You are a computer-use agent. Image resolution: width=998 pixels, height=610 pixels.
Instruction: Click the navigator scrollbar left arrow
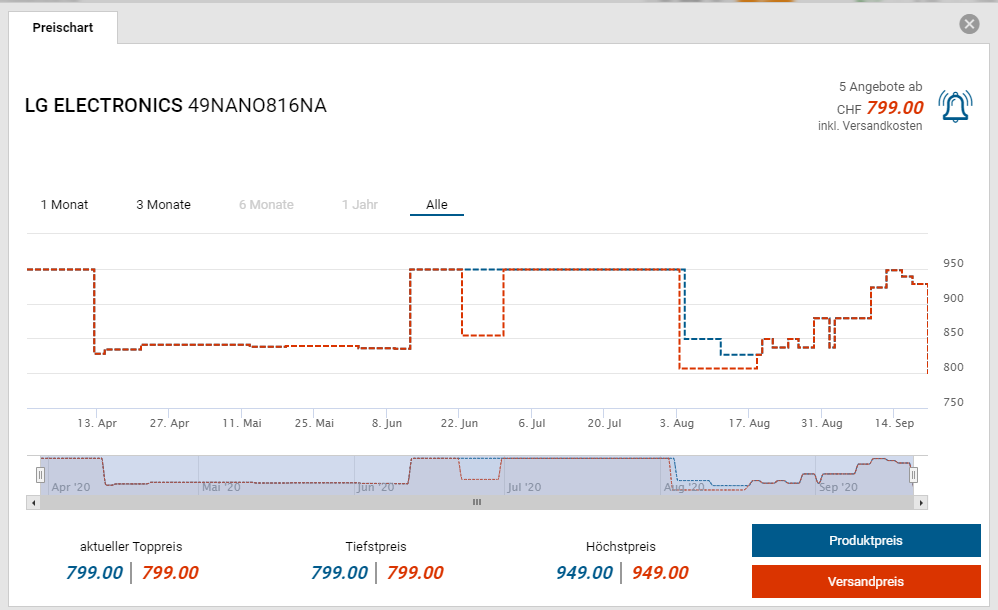[x=33, y=502]
